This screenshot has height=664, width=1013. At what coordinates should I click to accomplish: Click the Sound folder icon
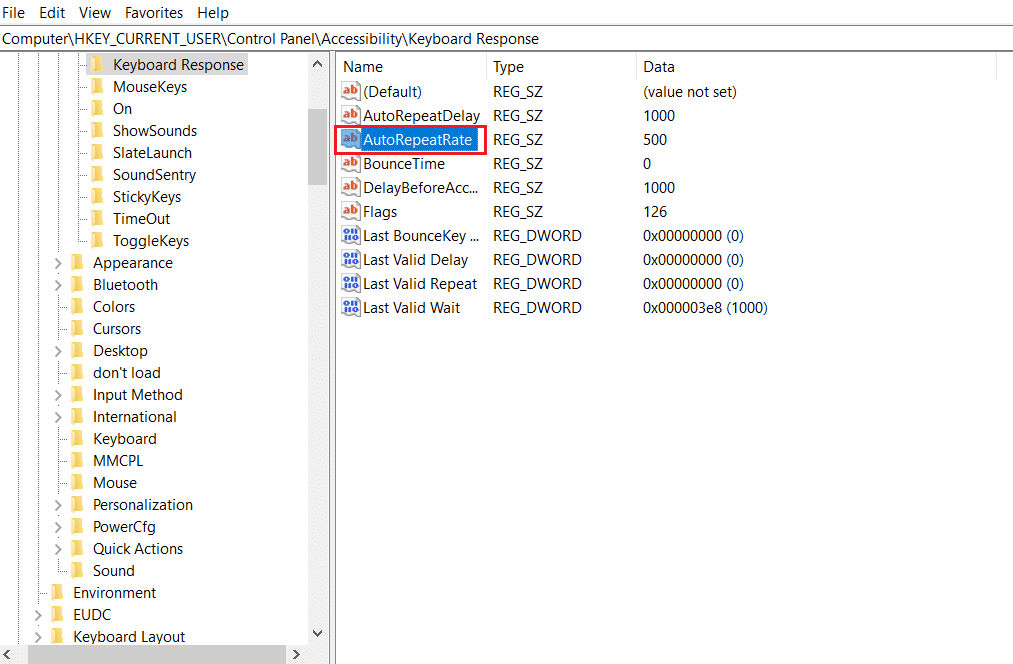[x=77, y=569]
